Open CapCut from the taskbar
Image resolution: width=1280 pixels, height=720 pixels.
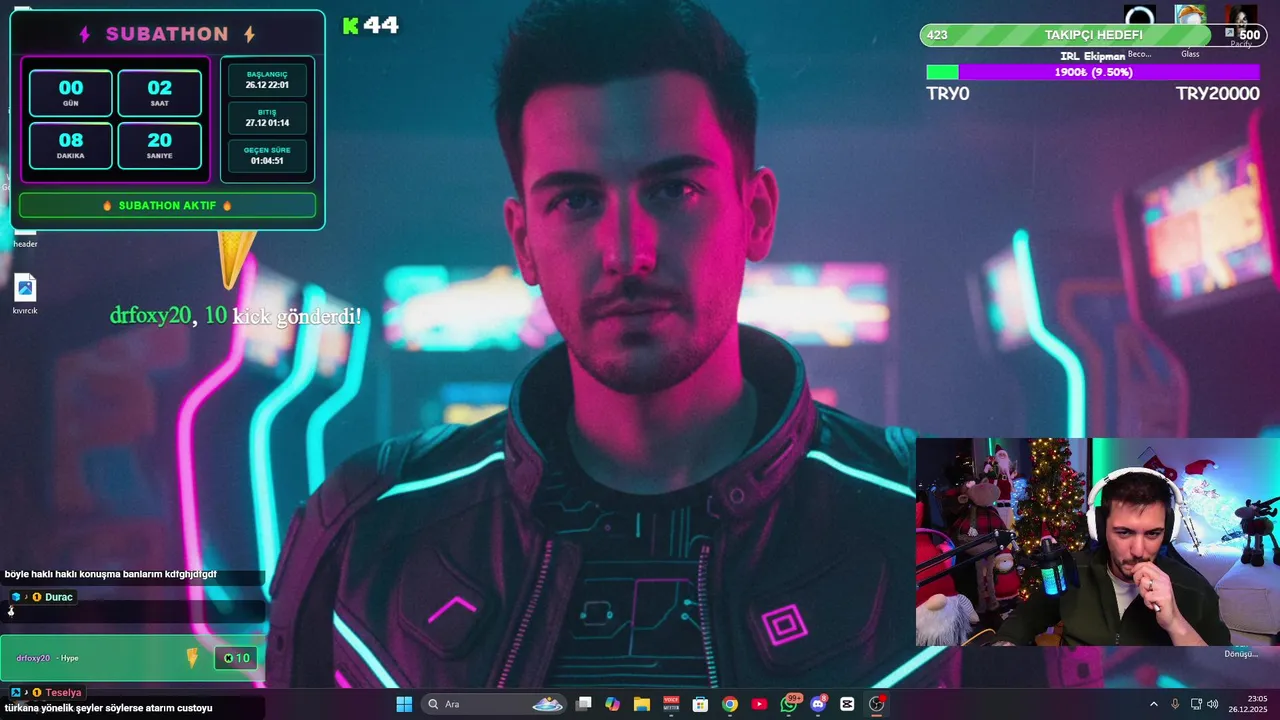(x=847, y=704)
